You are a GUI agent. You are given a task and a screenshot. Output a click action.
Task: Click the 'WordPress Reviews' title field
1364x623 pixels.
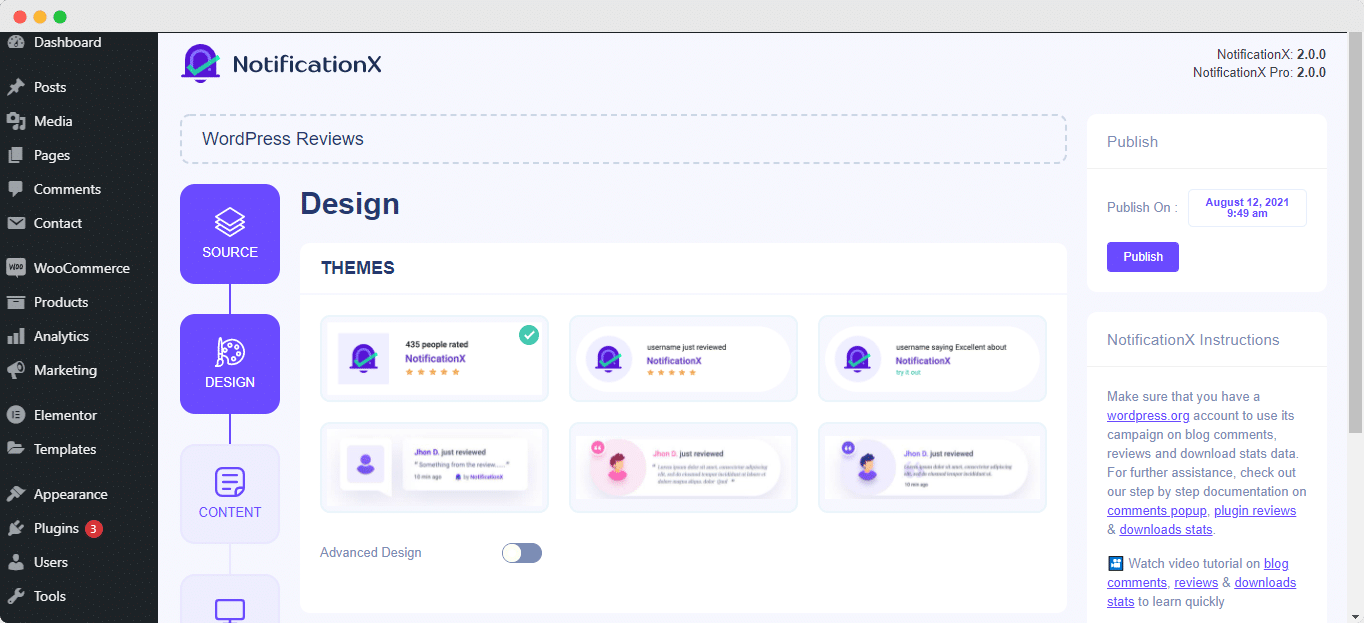coord(623,139)
